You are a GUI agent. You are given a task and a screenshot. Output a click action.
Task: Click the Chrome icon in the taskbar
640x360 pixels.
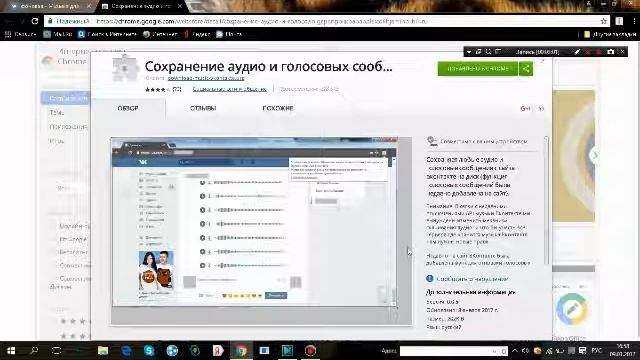[241, 351]
